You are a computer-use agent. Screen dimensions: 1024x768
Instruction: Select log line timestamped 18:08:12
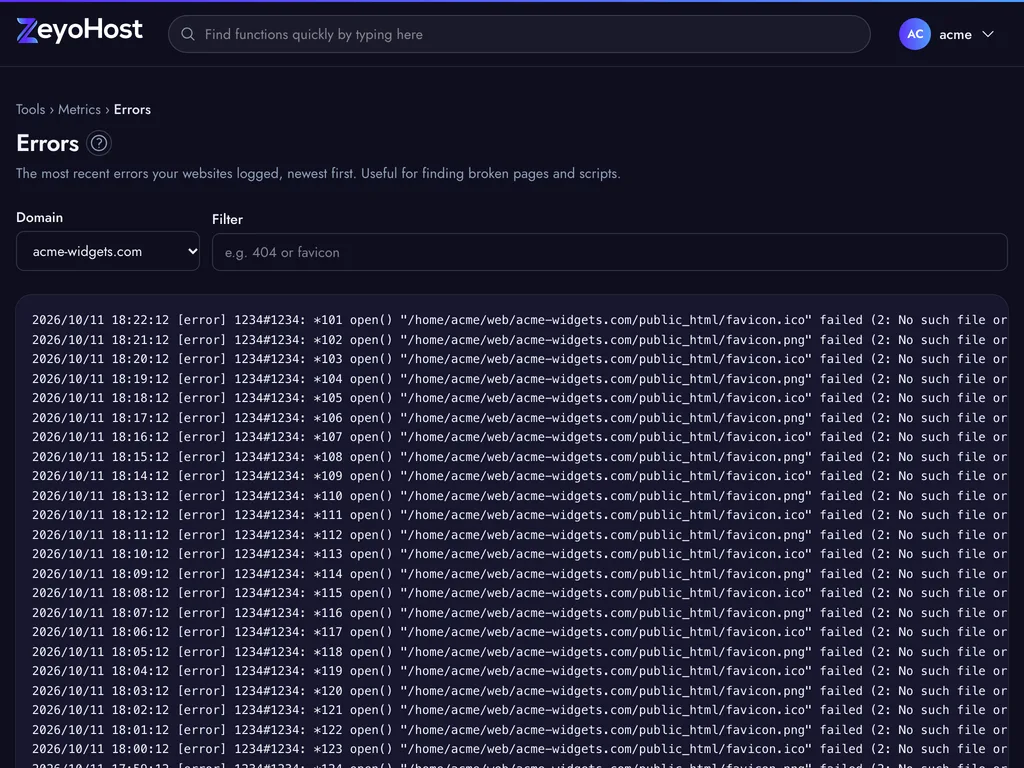pyautogui.click(x=519, y=593)
